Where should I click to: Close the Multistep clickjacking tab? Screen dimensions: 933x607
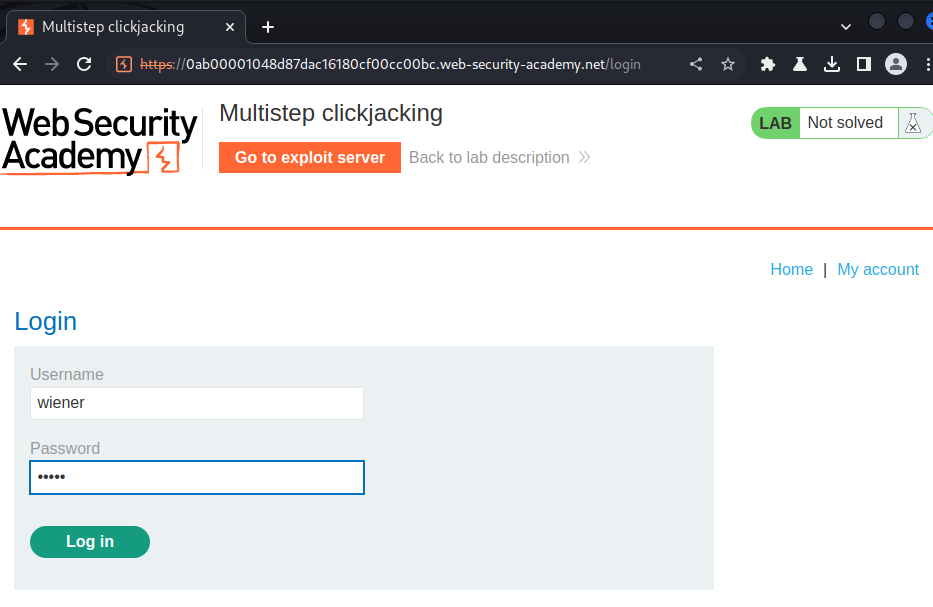pos(230,27)
